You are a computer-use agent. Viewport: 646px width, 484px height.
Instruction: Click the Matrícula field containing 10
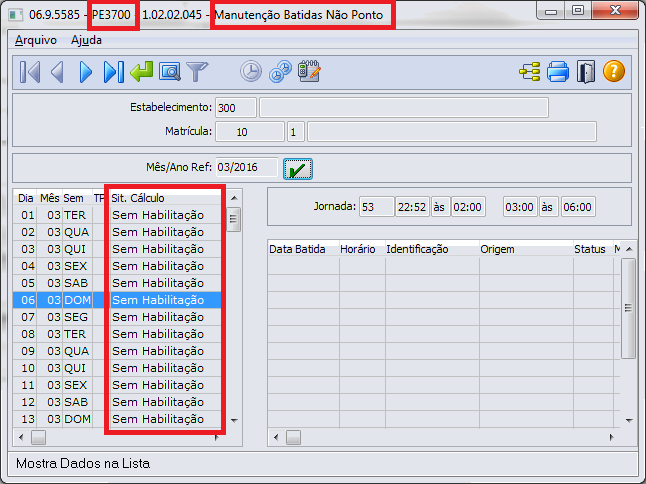250,132
